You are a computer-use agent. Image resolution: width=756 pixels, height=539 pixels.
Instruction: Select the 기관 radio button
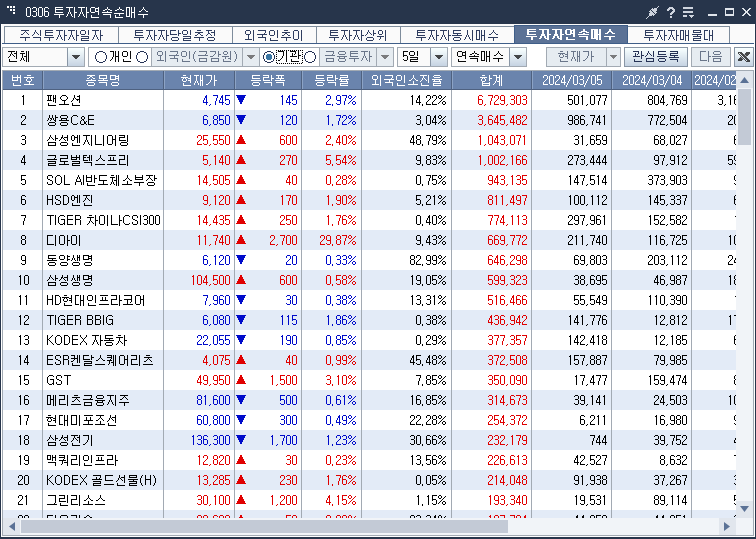[x=269, y=57]
